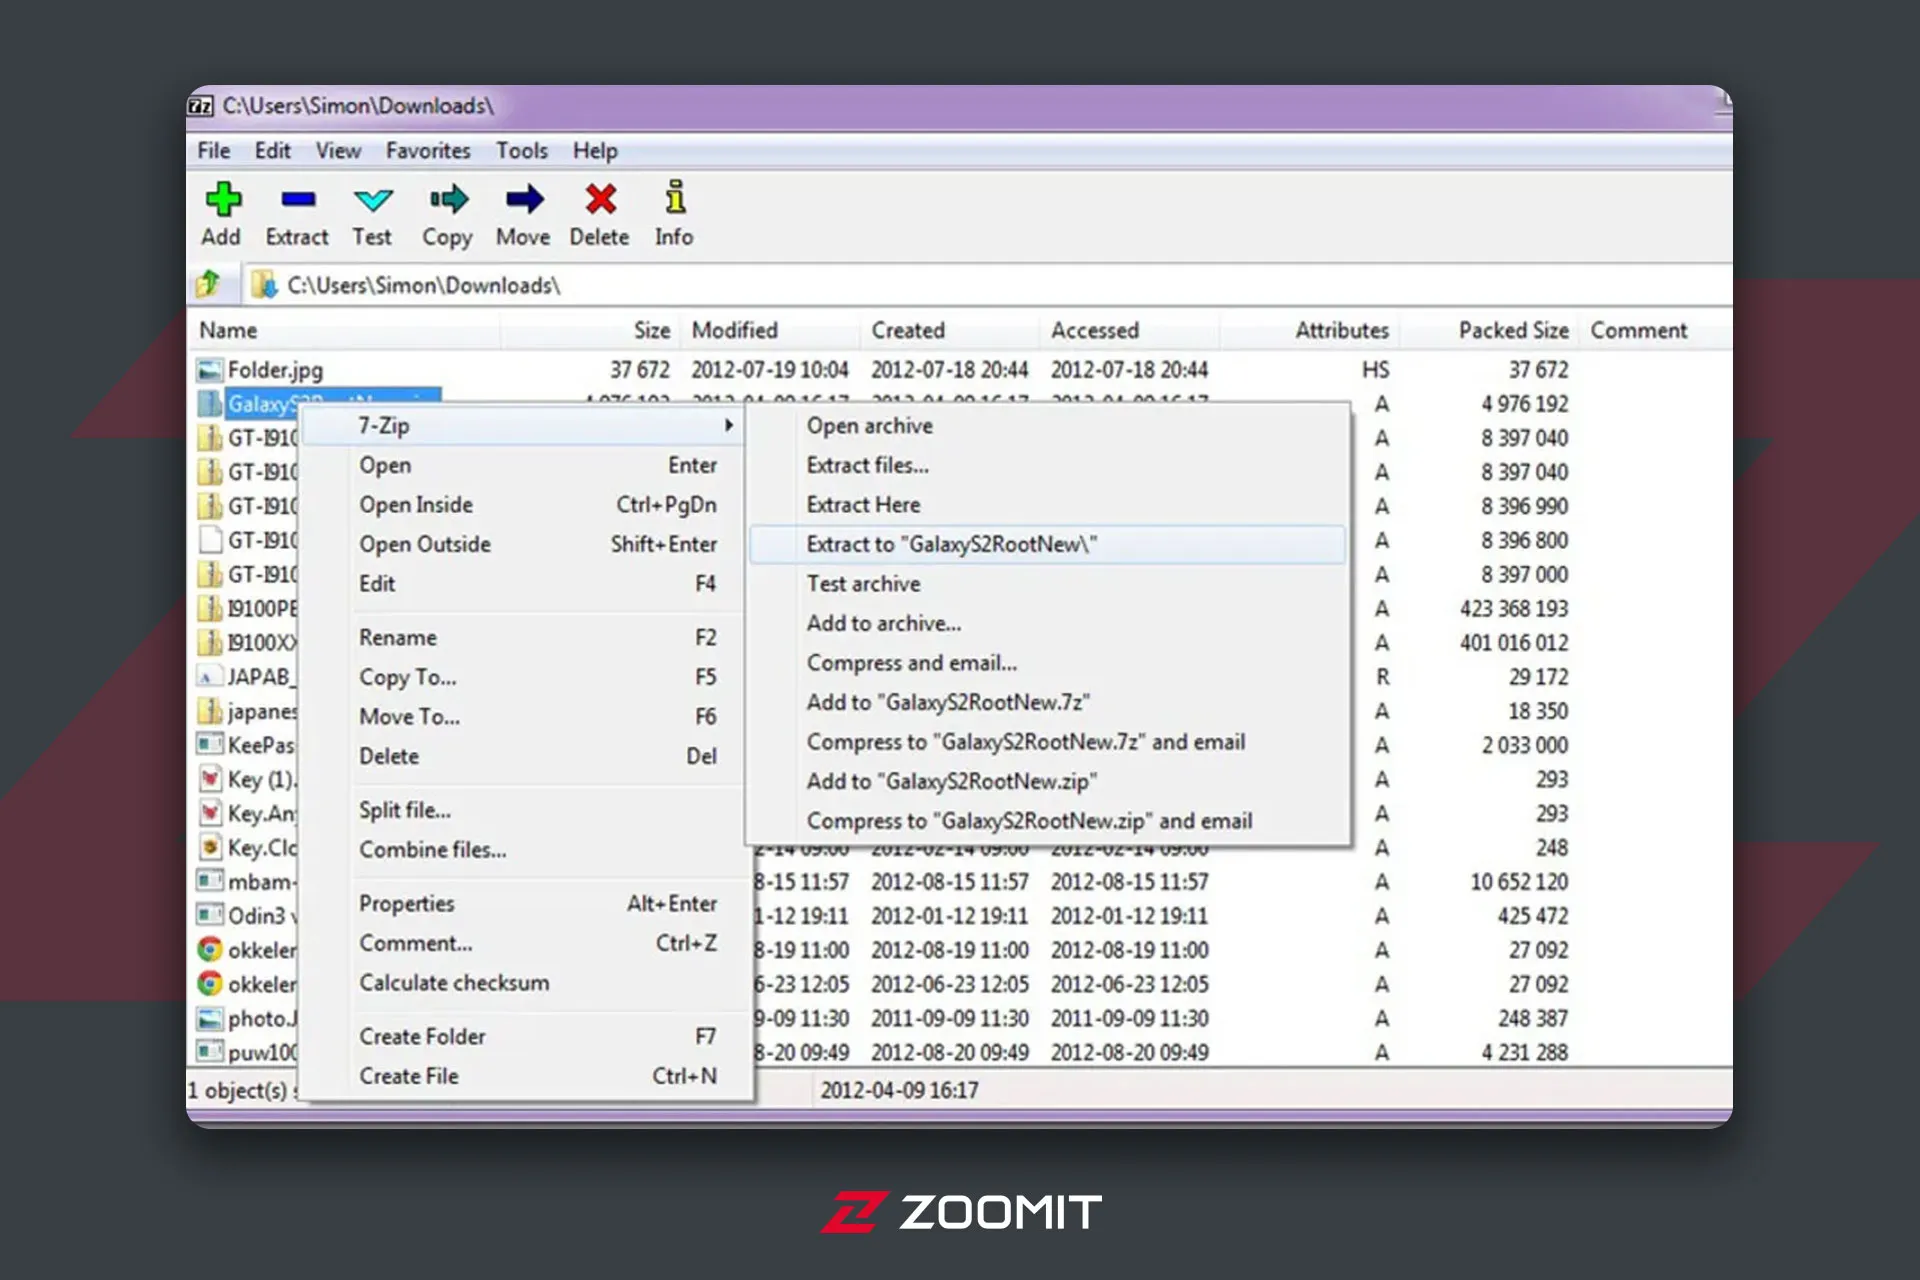Click the Key.Clc file icon
The image size is (1920, 1280).
(209, 847)
